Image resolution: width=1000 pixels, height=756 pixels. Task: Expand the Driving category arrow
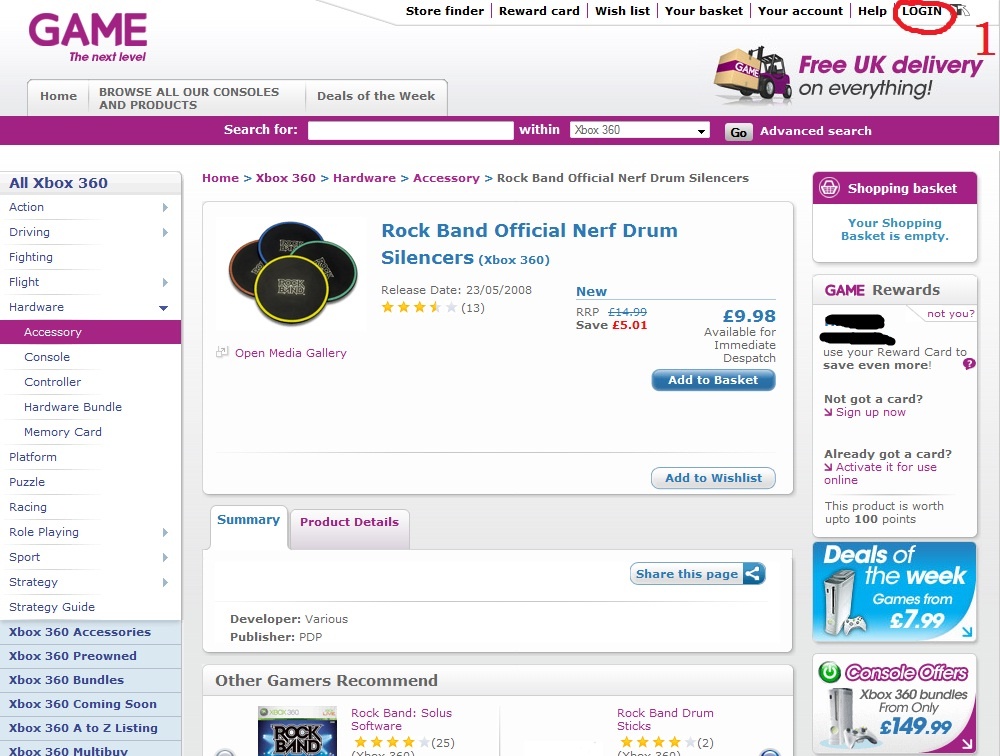(x=165, y=232)
